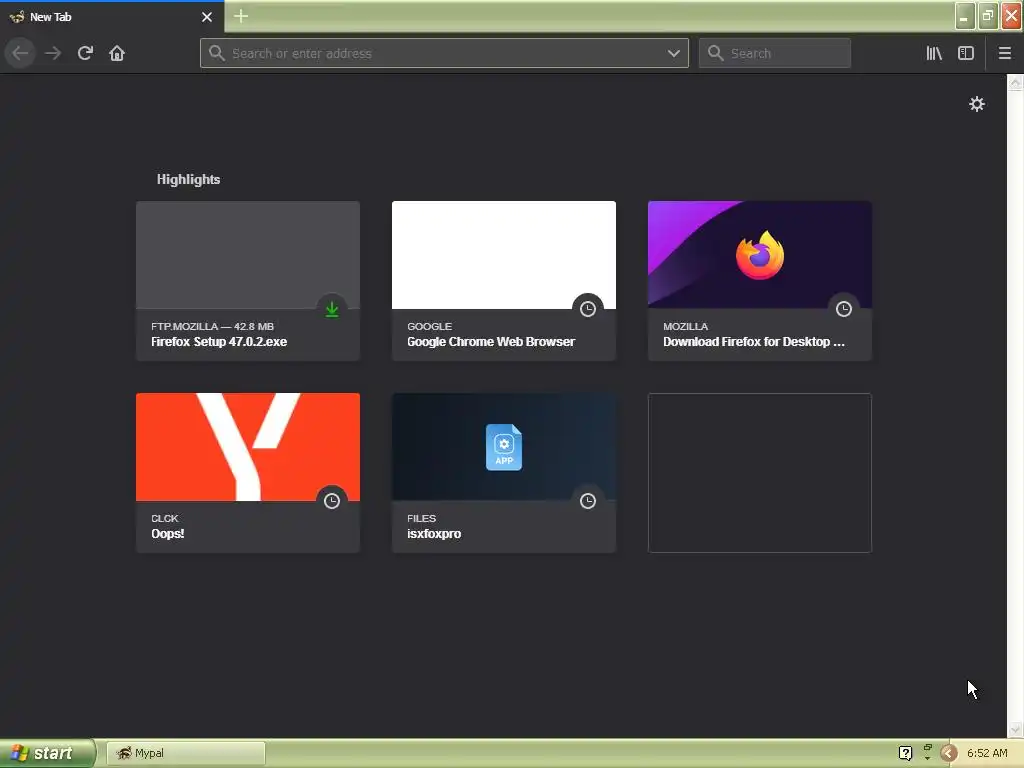Click the Search box in toolbar

775,53
